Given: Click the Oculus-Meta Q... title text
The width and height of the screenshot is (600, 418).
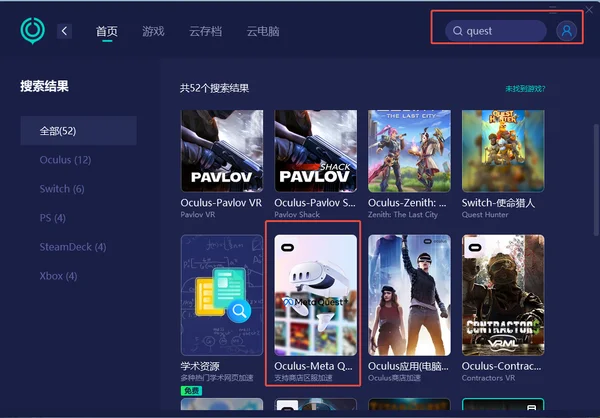Looking at the screenshot, I should pos(313,366).
